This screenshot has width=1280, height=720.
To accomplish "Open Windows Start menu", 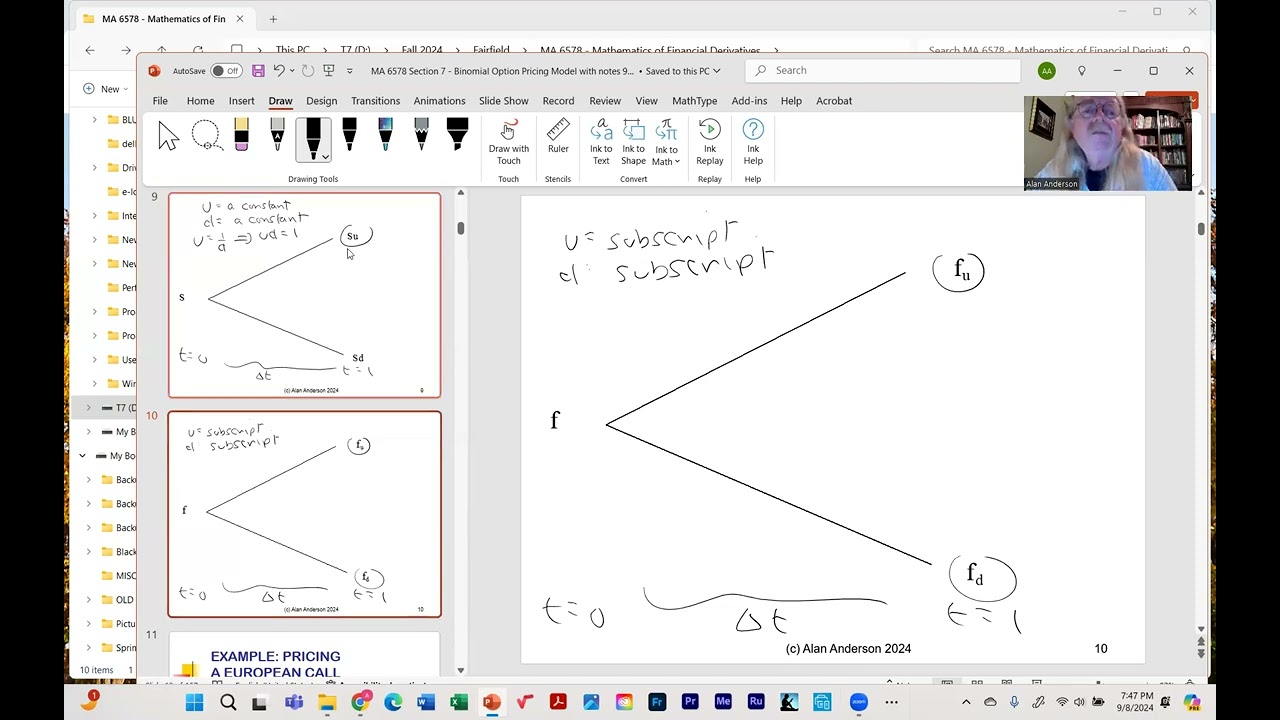I will click(195, 702).
